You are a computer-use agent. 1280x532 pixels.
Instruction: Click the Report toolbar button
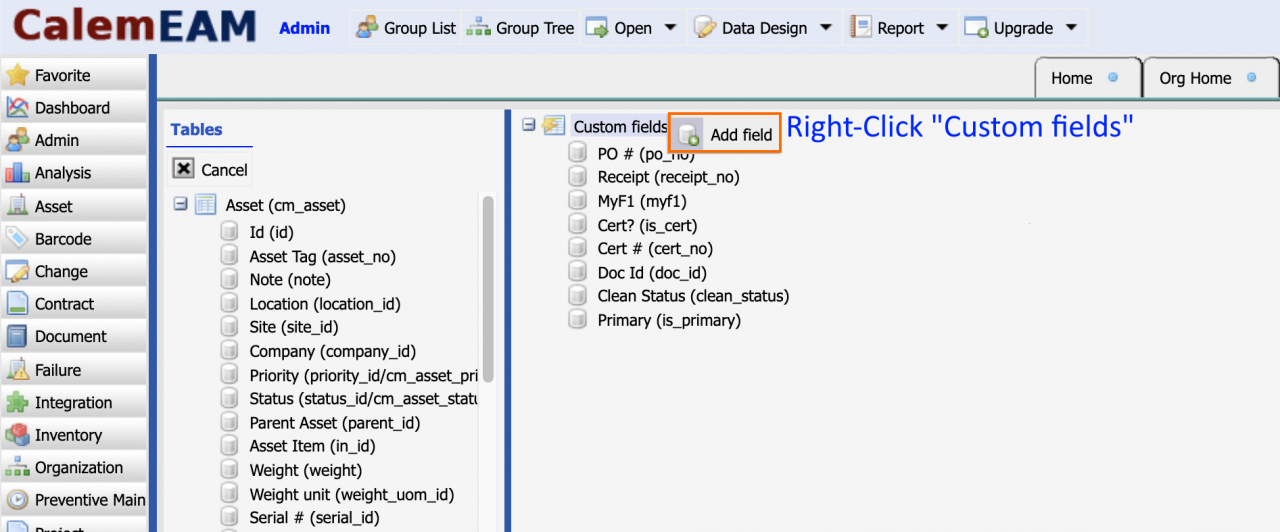coord(888,28)
